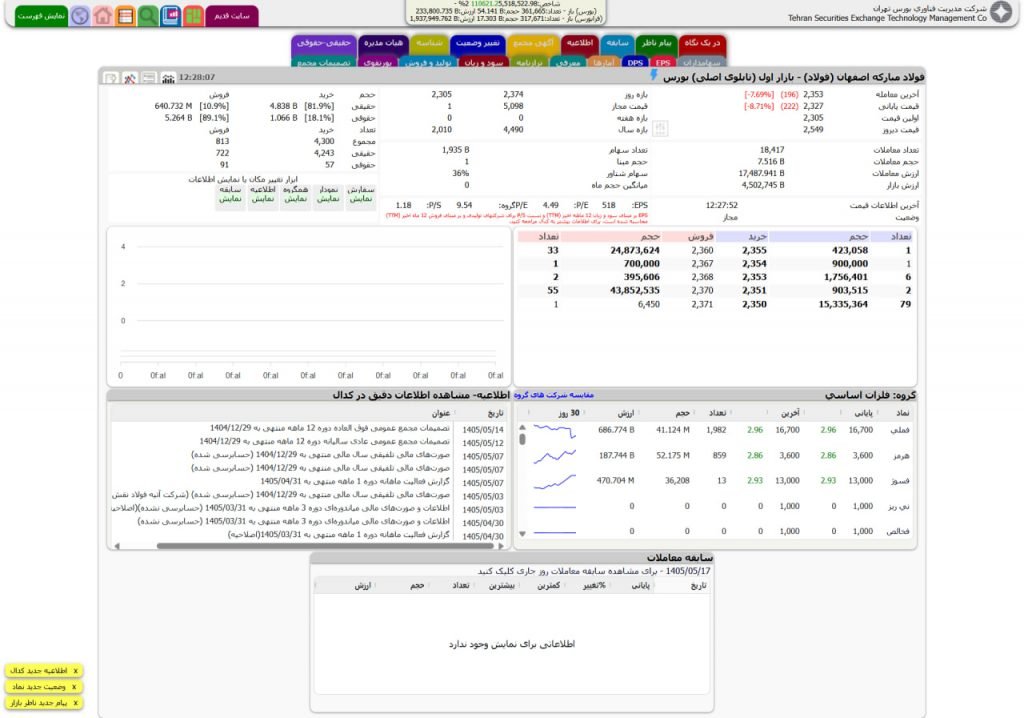Open the تولید و فروش tab

[427, 63]
